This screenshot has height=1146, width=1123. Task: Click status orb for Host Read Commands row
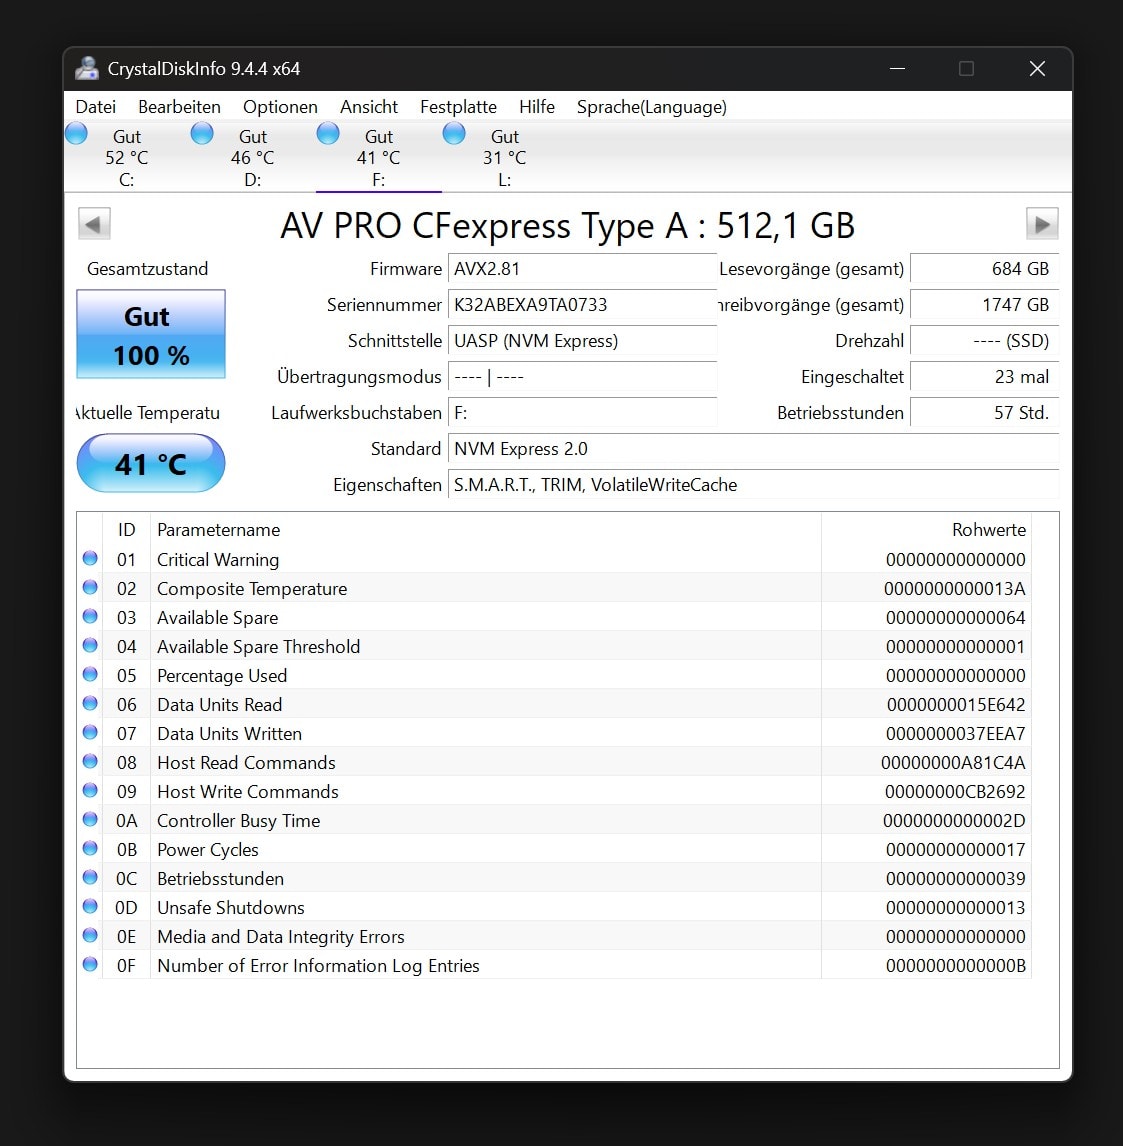click(x=90, y=762)
